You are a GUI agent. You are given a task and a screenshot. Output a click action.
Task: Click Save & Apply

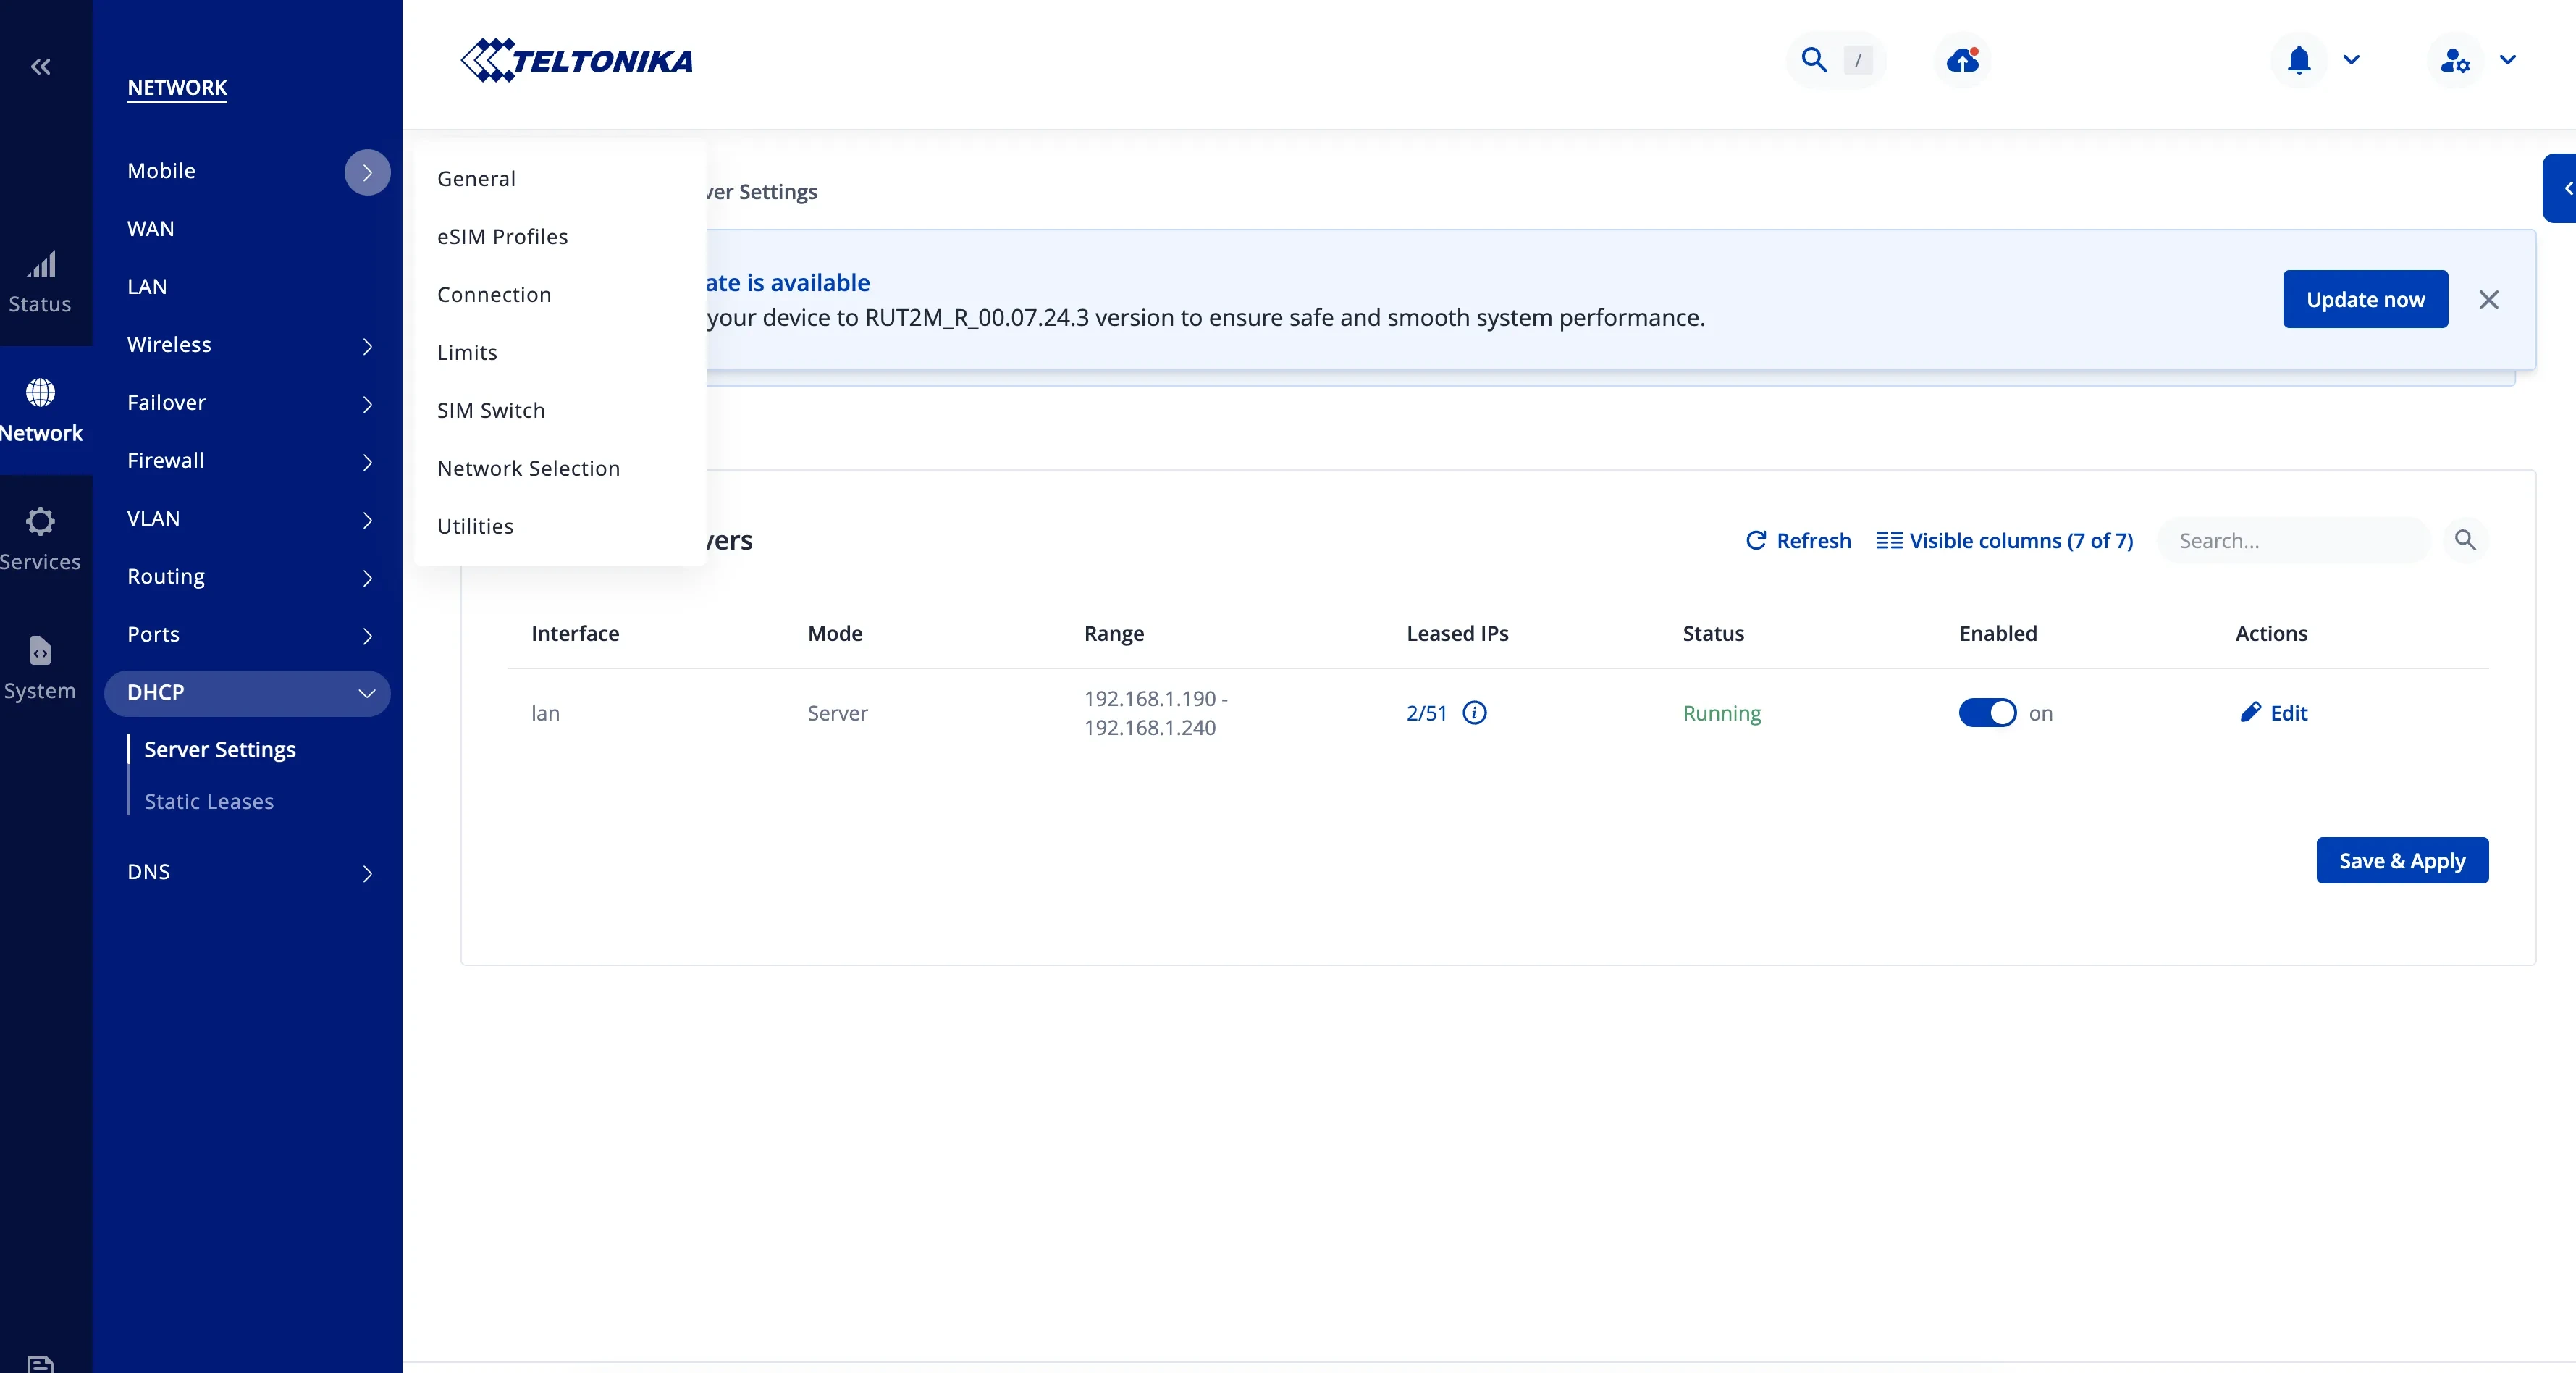[x=2402, y=861]
